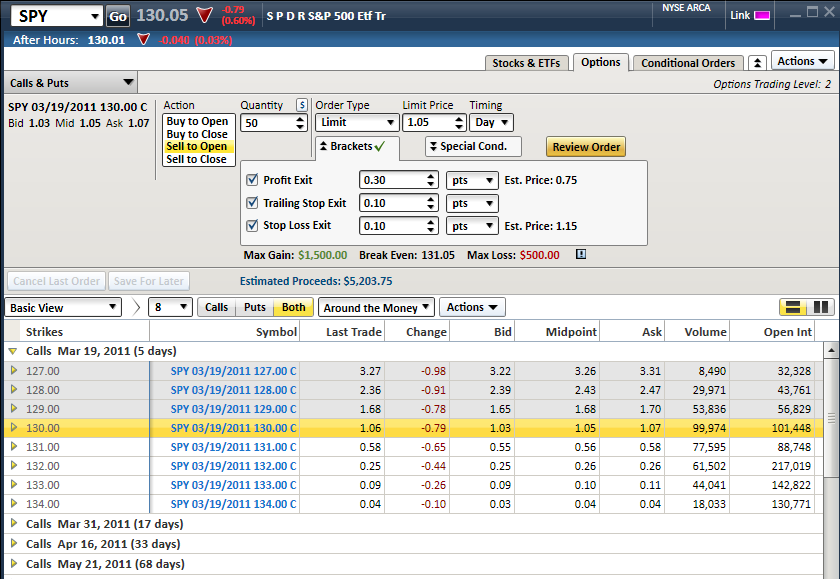Click the info icon beside Max Loss

coord(581,254)
